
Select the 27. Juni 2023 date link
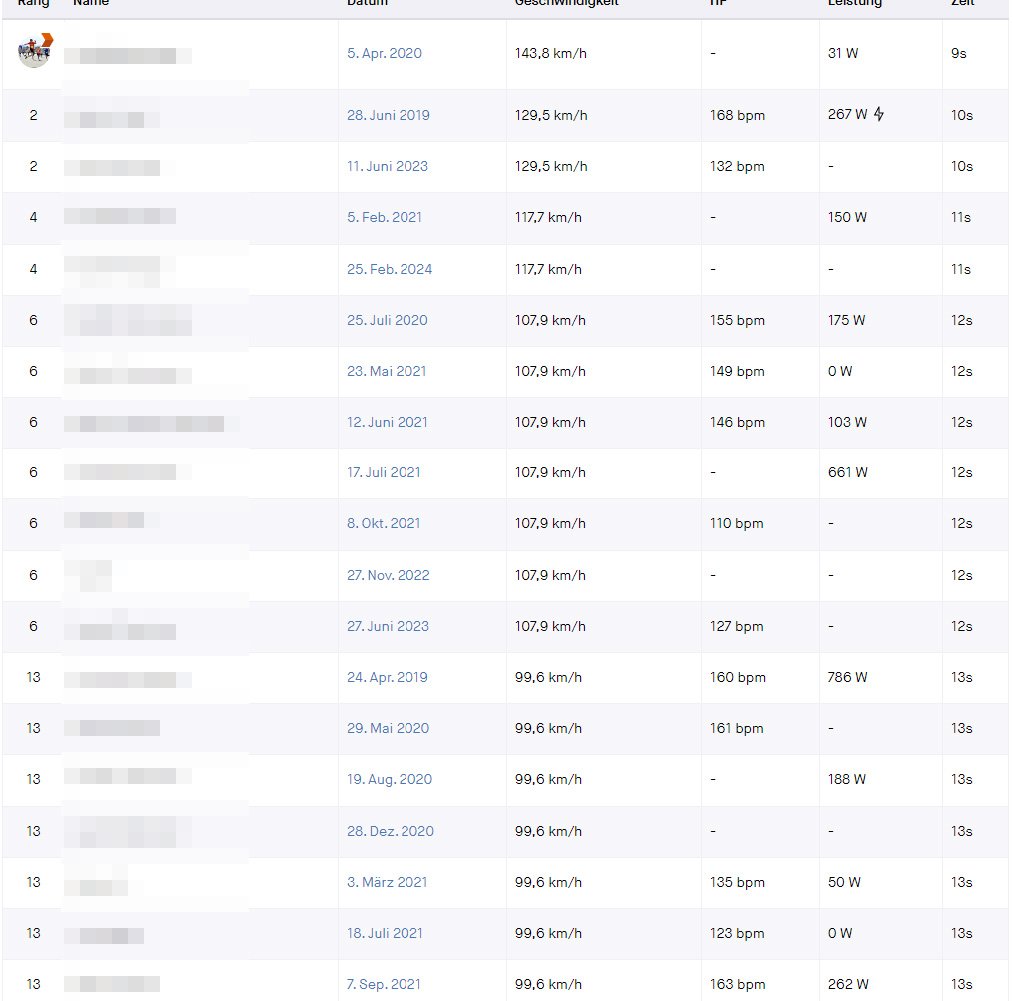pyautogui.click(x=387, y=627)
